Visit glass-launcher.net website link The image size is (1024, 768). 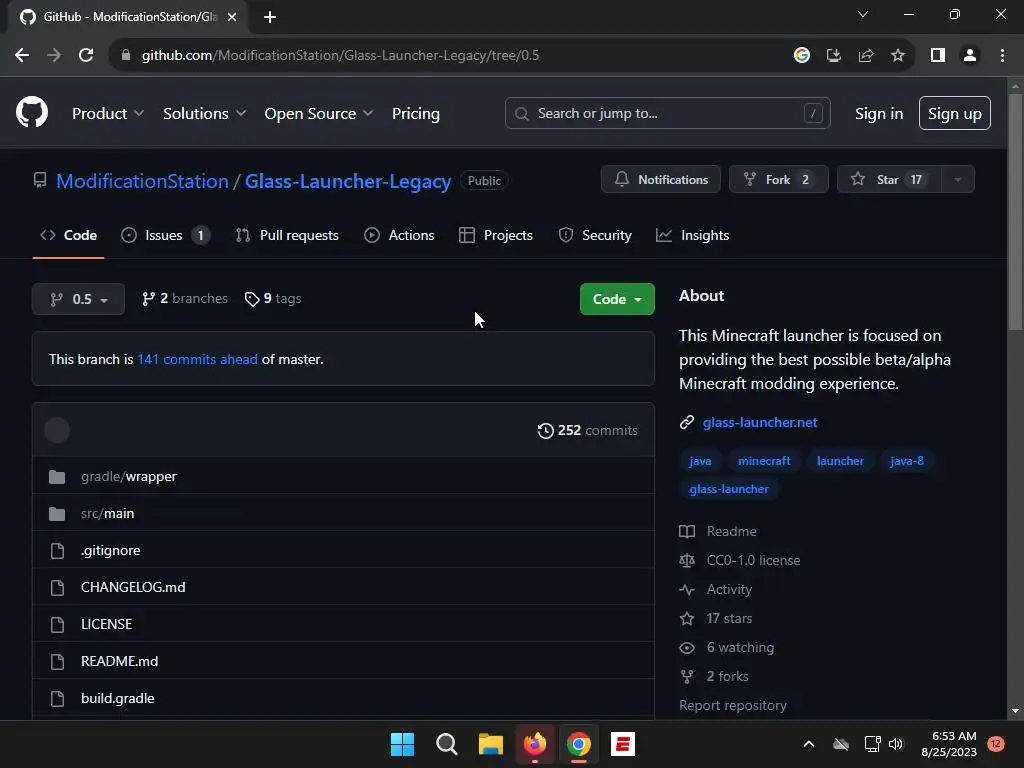tap(760, 423)
